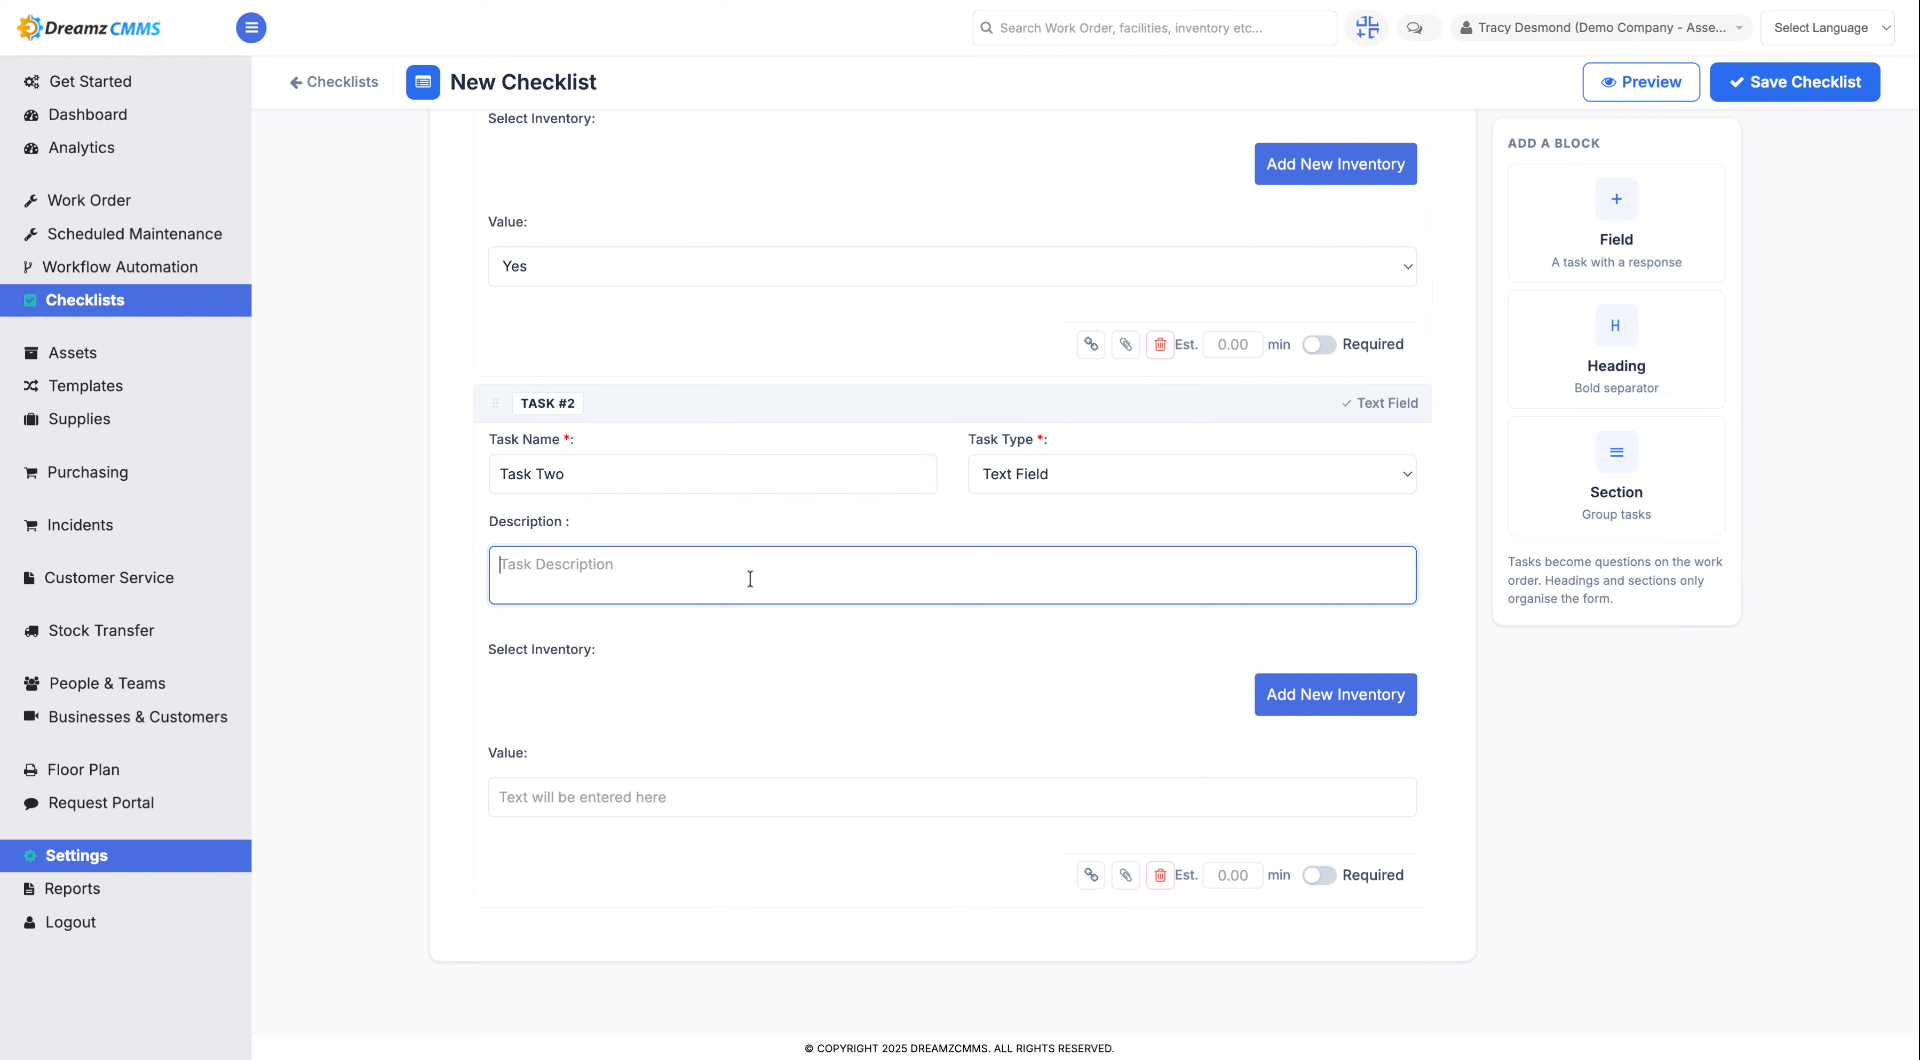Open Floor Plan in the sidebar
This screenshot has width=1920, height=1060.
(83, 770)
